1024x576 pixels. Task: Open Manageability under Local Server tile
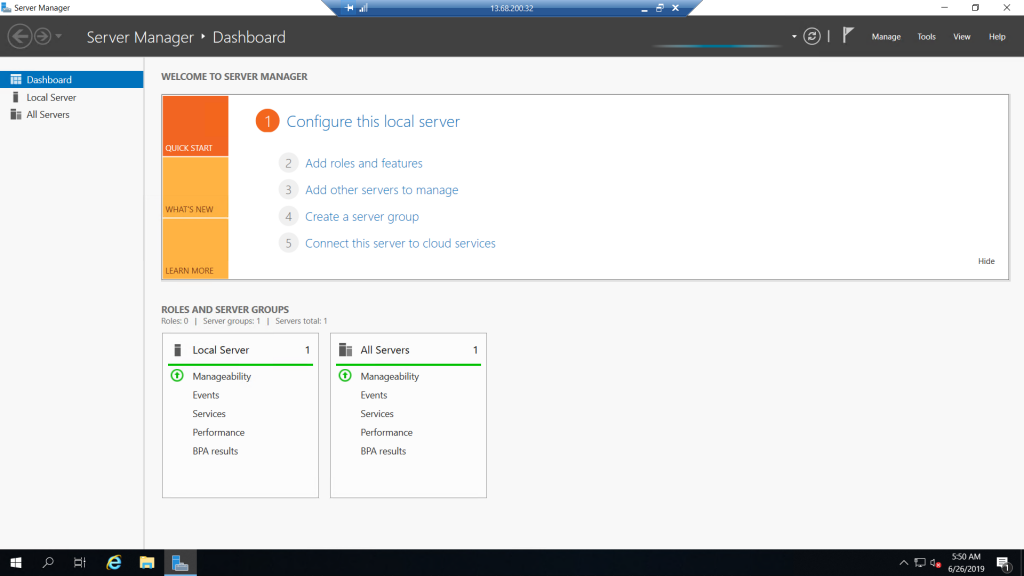[221, 376]
